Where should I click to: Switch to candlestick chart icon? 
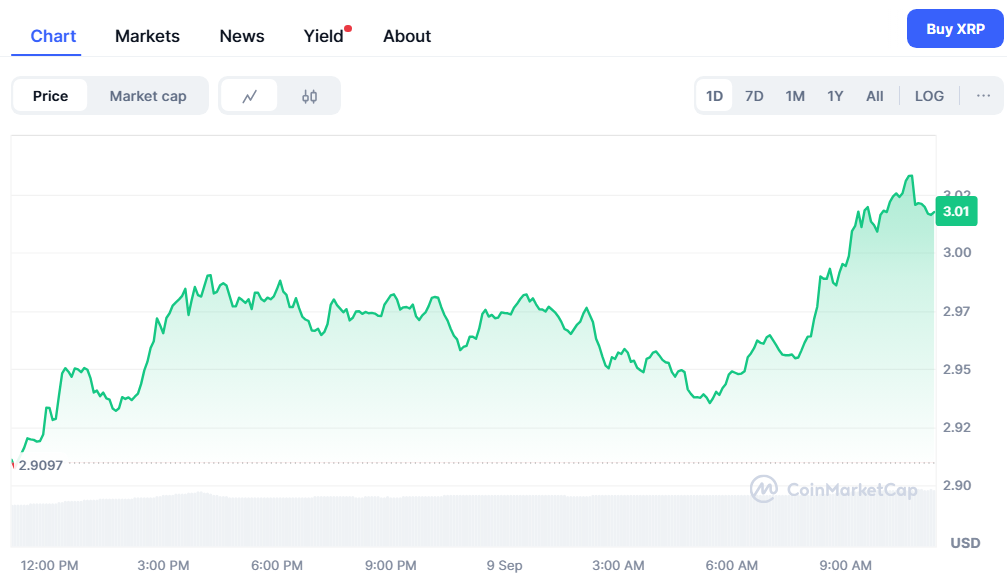[309, 96]
